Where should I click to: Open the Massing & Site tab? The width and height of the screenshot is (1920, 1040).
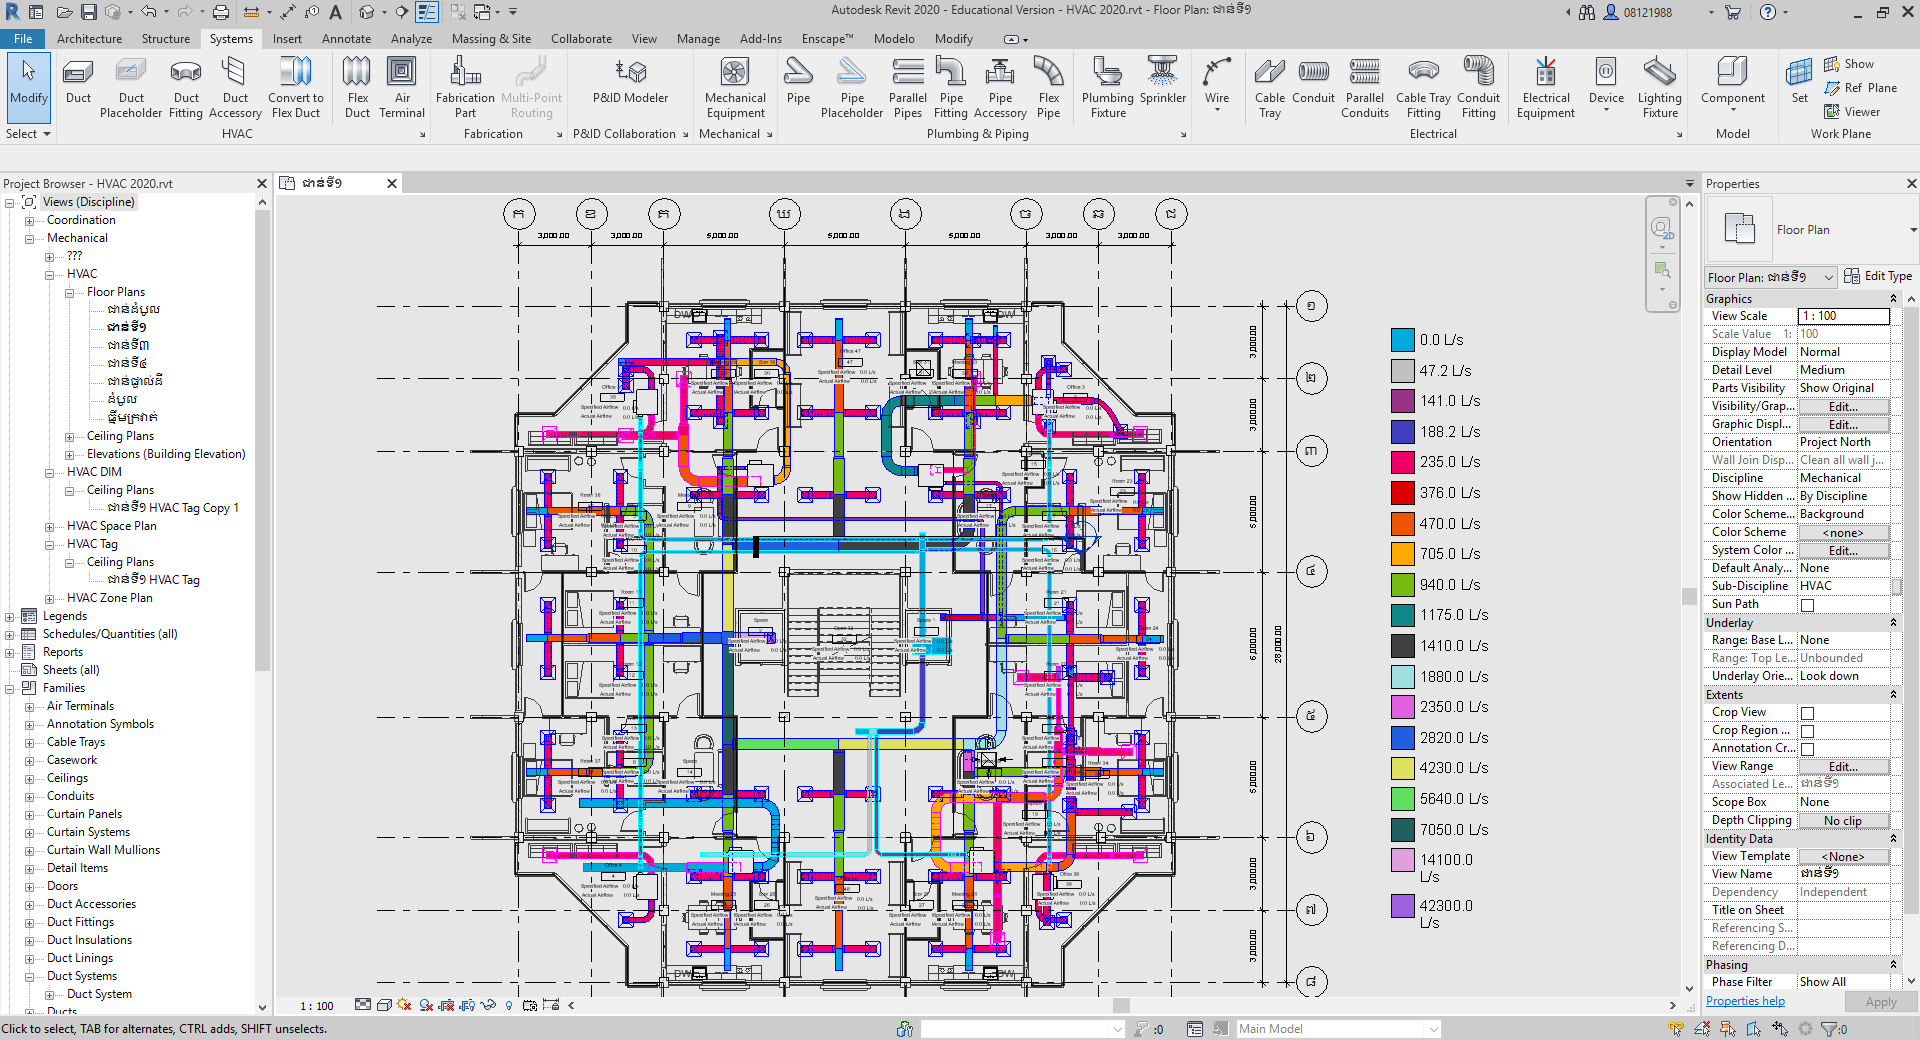pyautogui.click(x=491, y=39)
